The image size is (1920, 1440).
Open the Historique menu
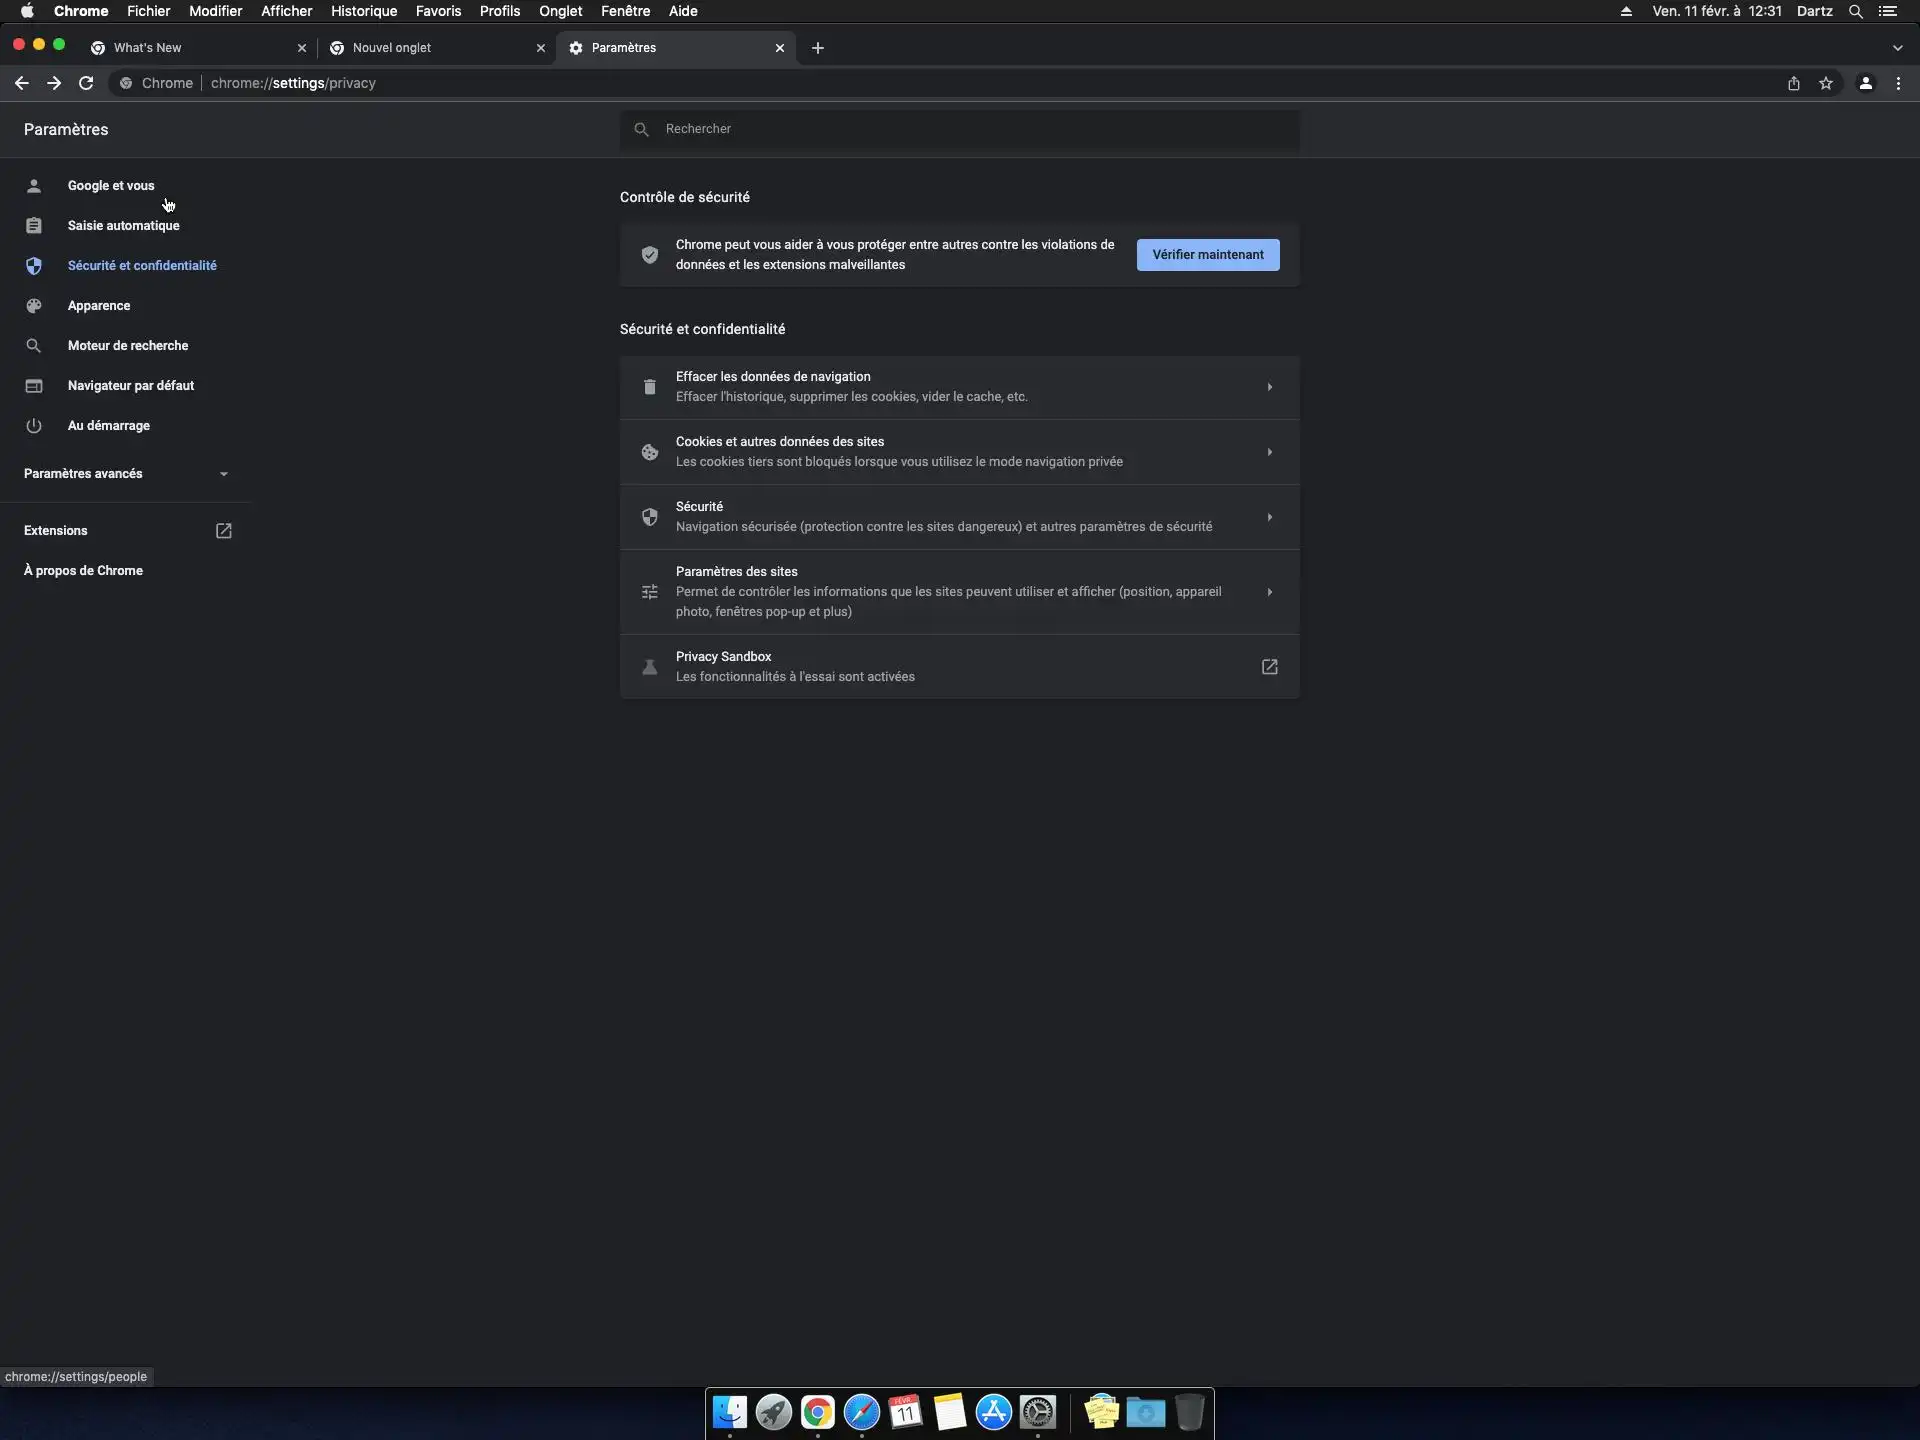coord(364,11)
